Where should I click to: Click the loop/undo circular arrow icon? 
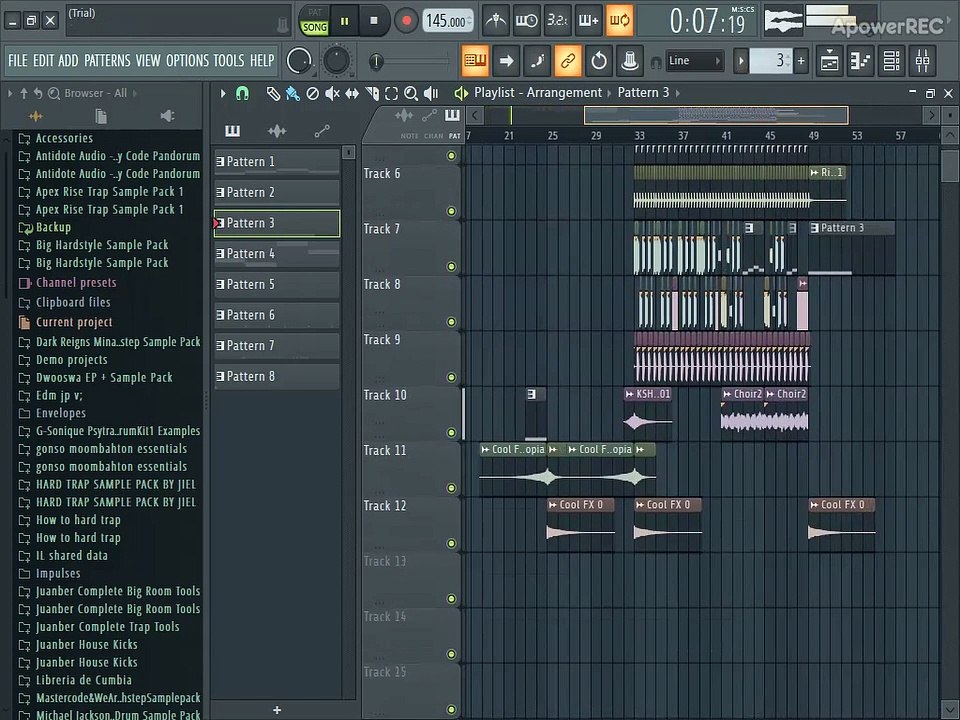click(x=599, y=61)
